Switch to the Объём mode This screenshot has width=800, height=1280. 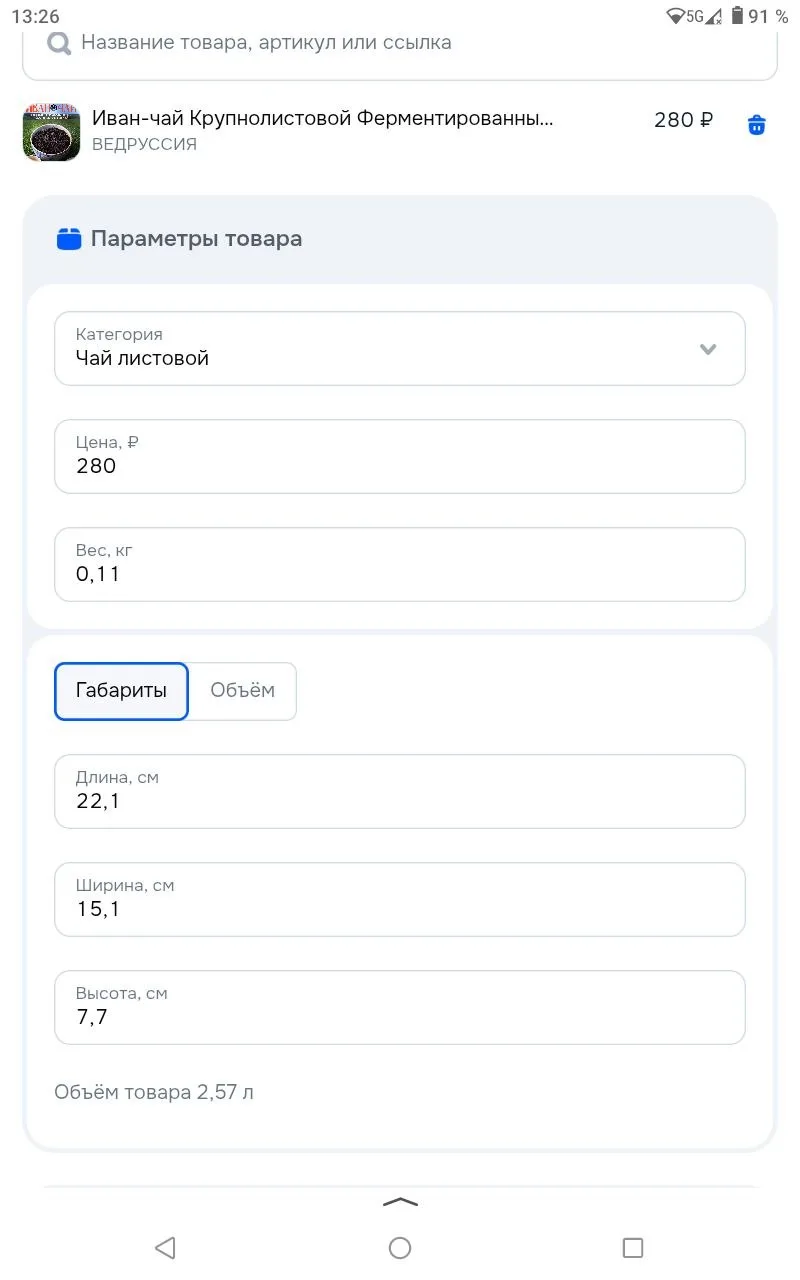click(243, 691)
